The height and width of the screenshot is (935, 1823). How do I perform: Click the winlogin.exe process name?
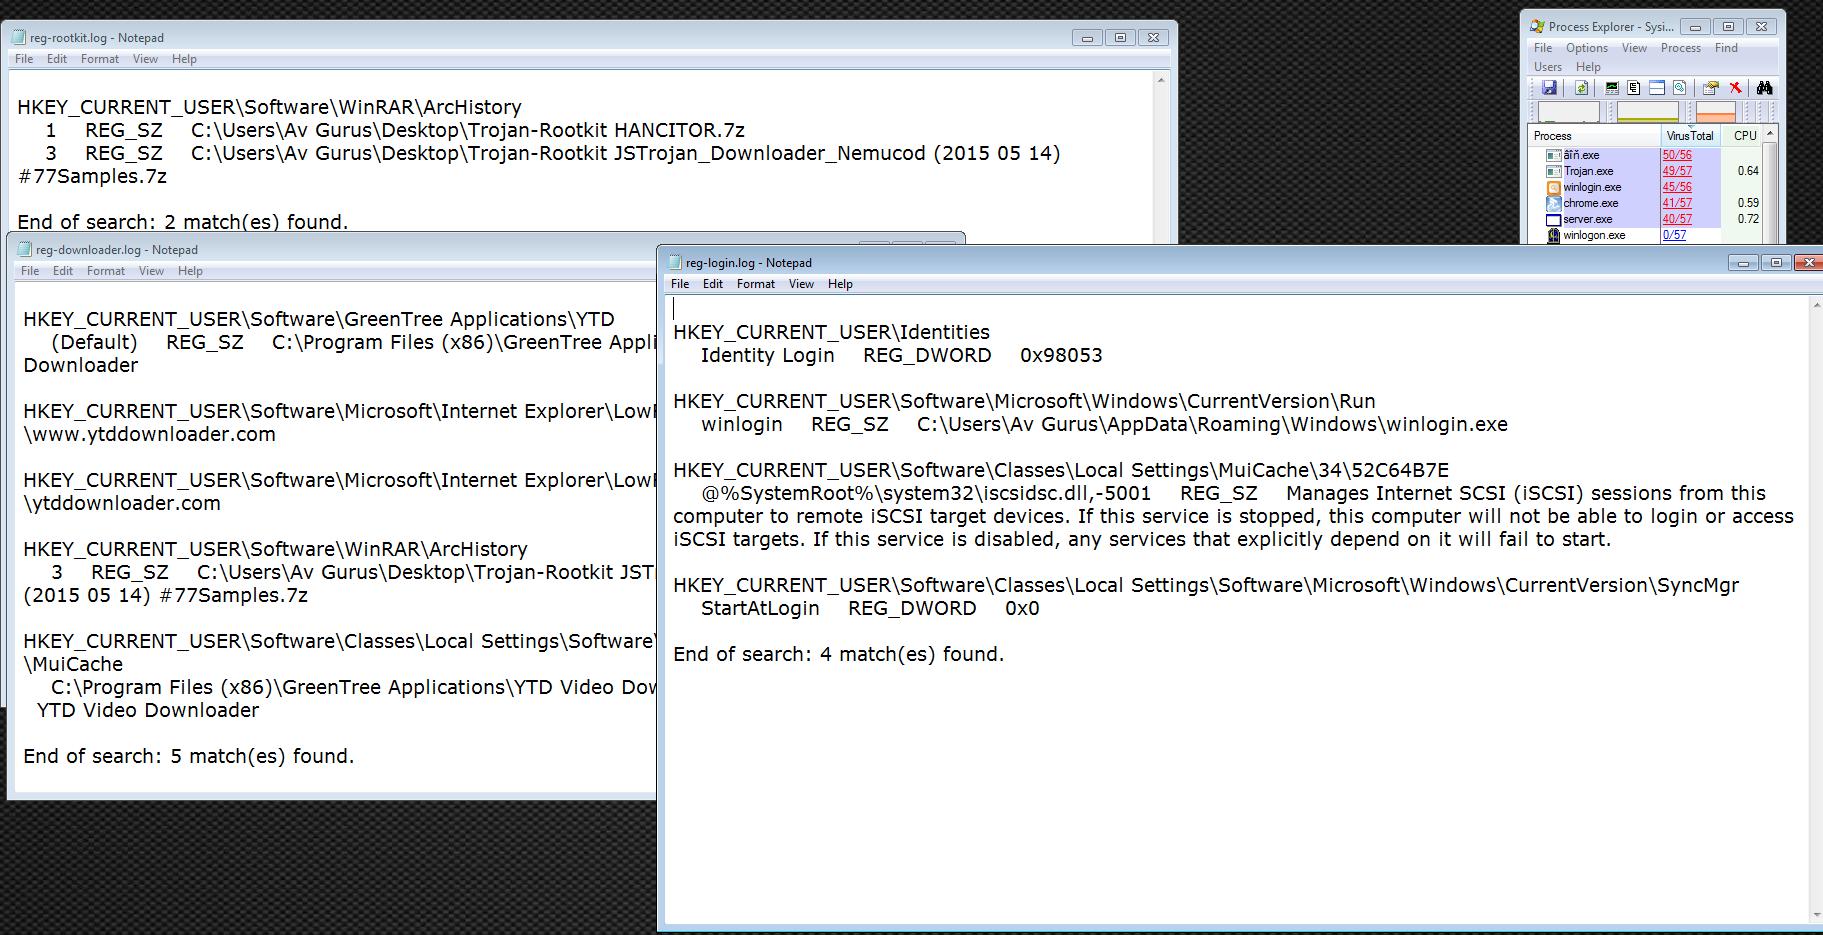pos(1592,187)
